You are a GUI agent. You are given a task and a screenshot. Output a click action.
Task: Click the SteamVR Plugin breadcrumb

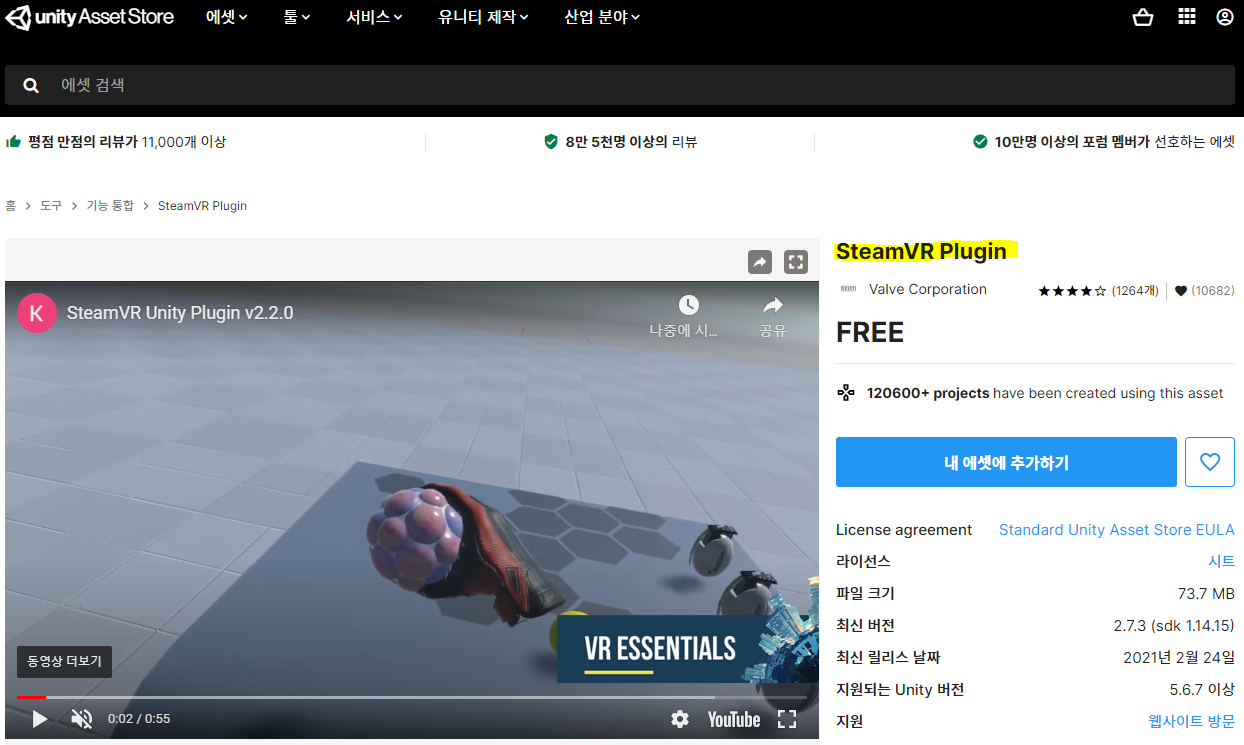[202, 206]
